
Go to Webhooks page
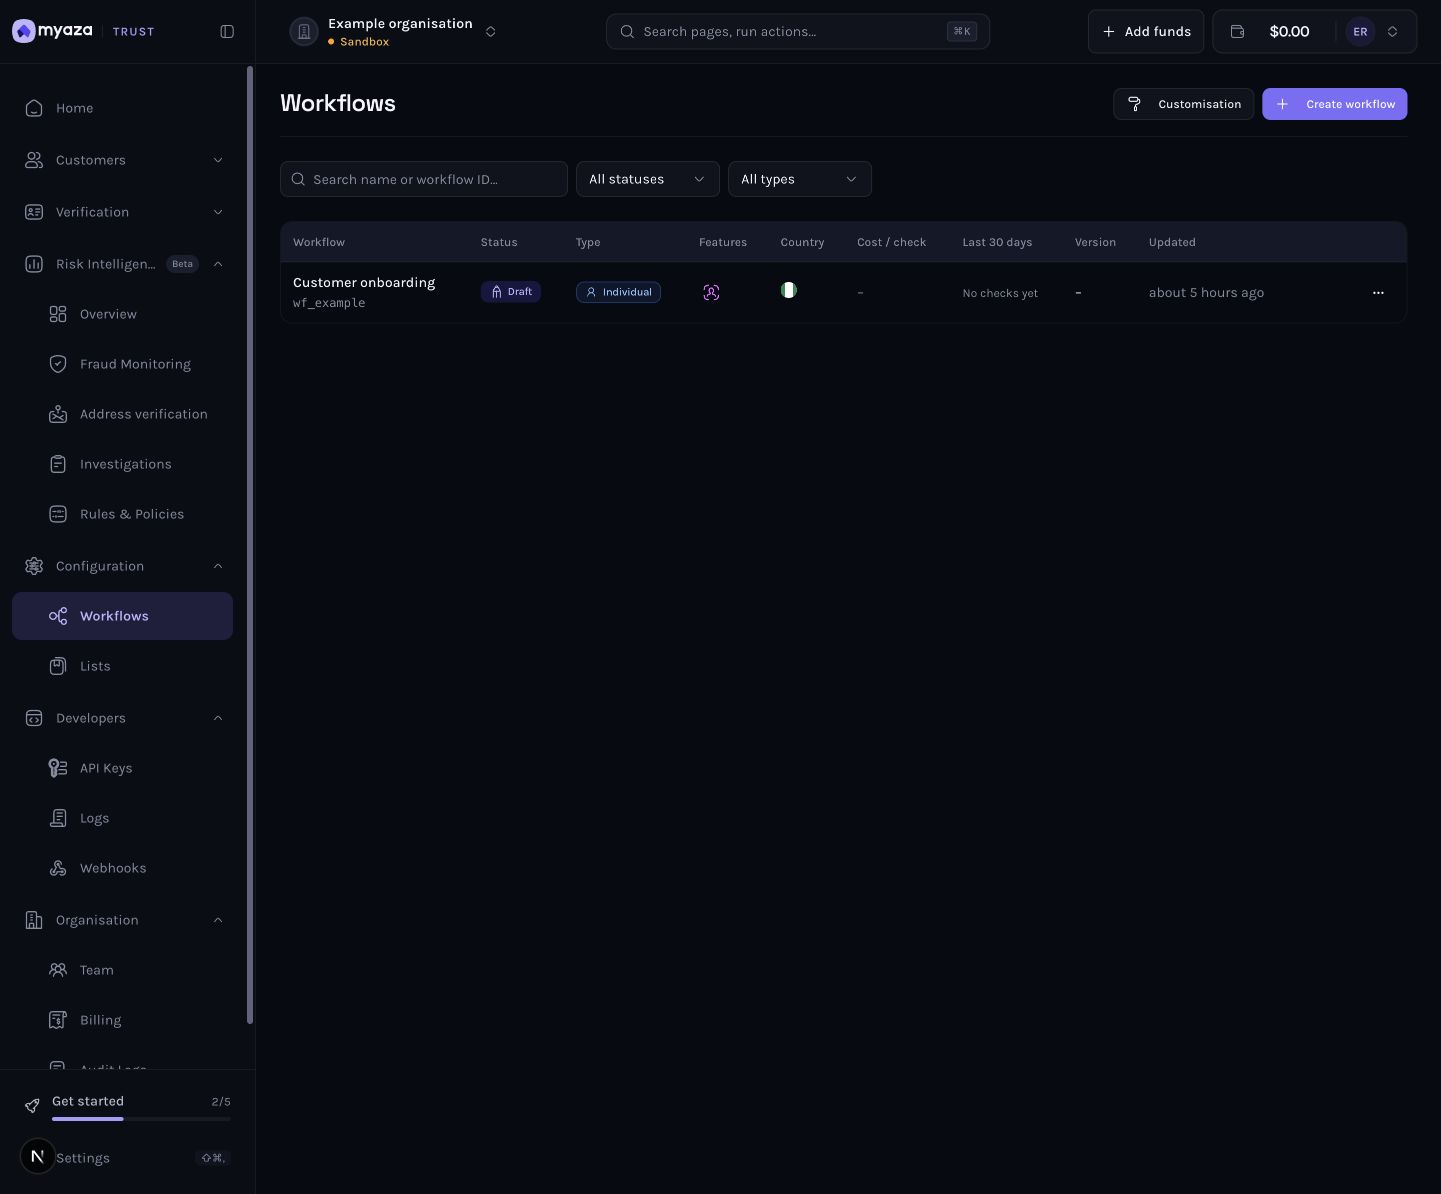pos(122,868)
